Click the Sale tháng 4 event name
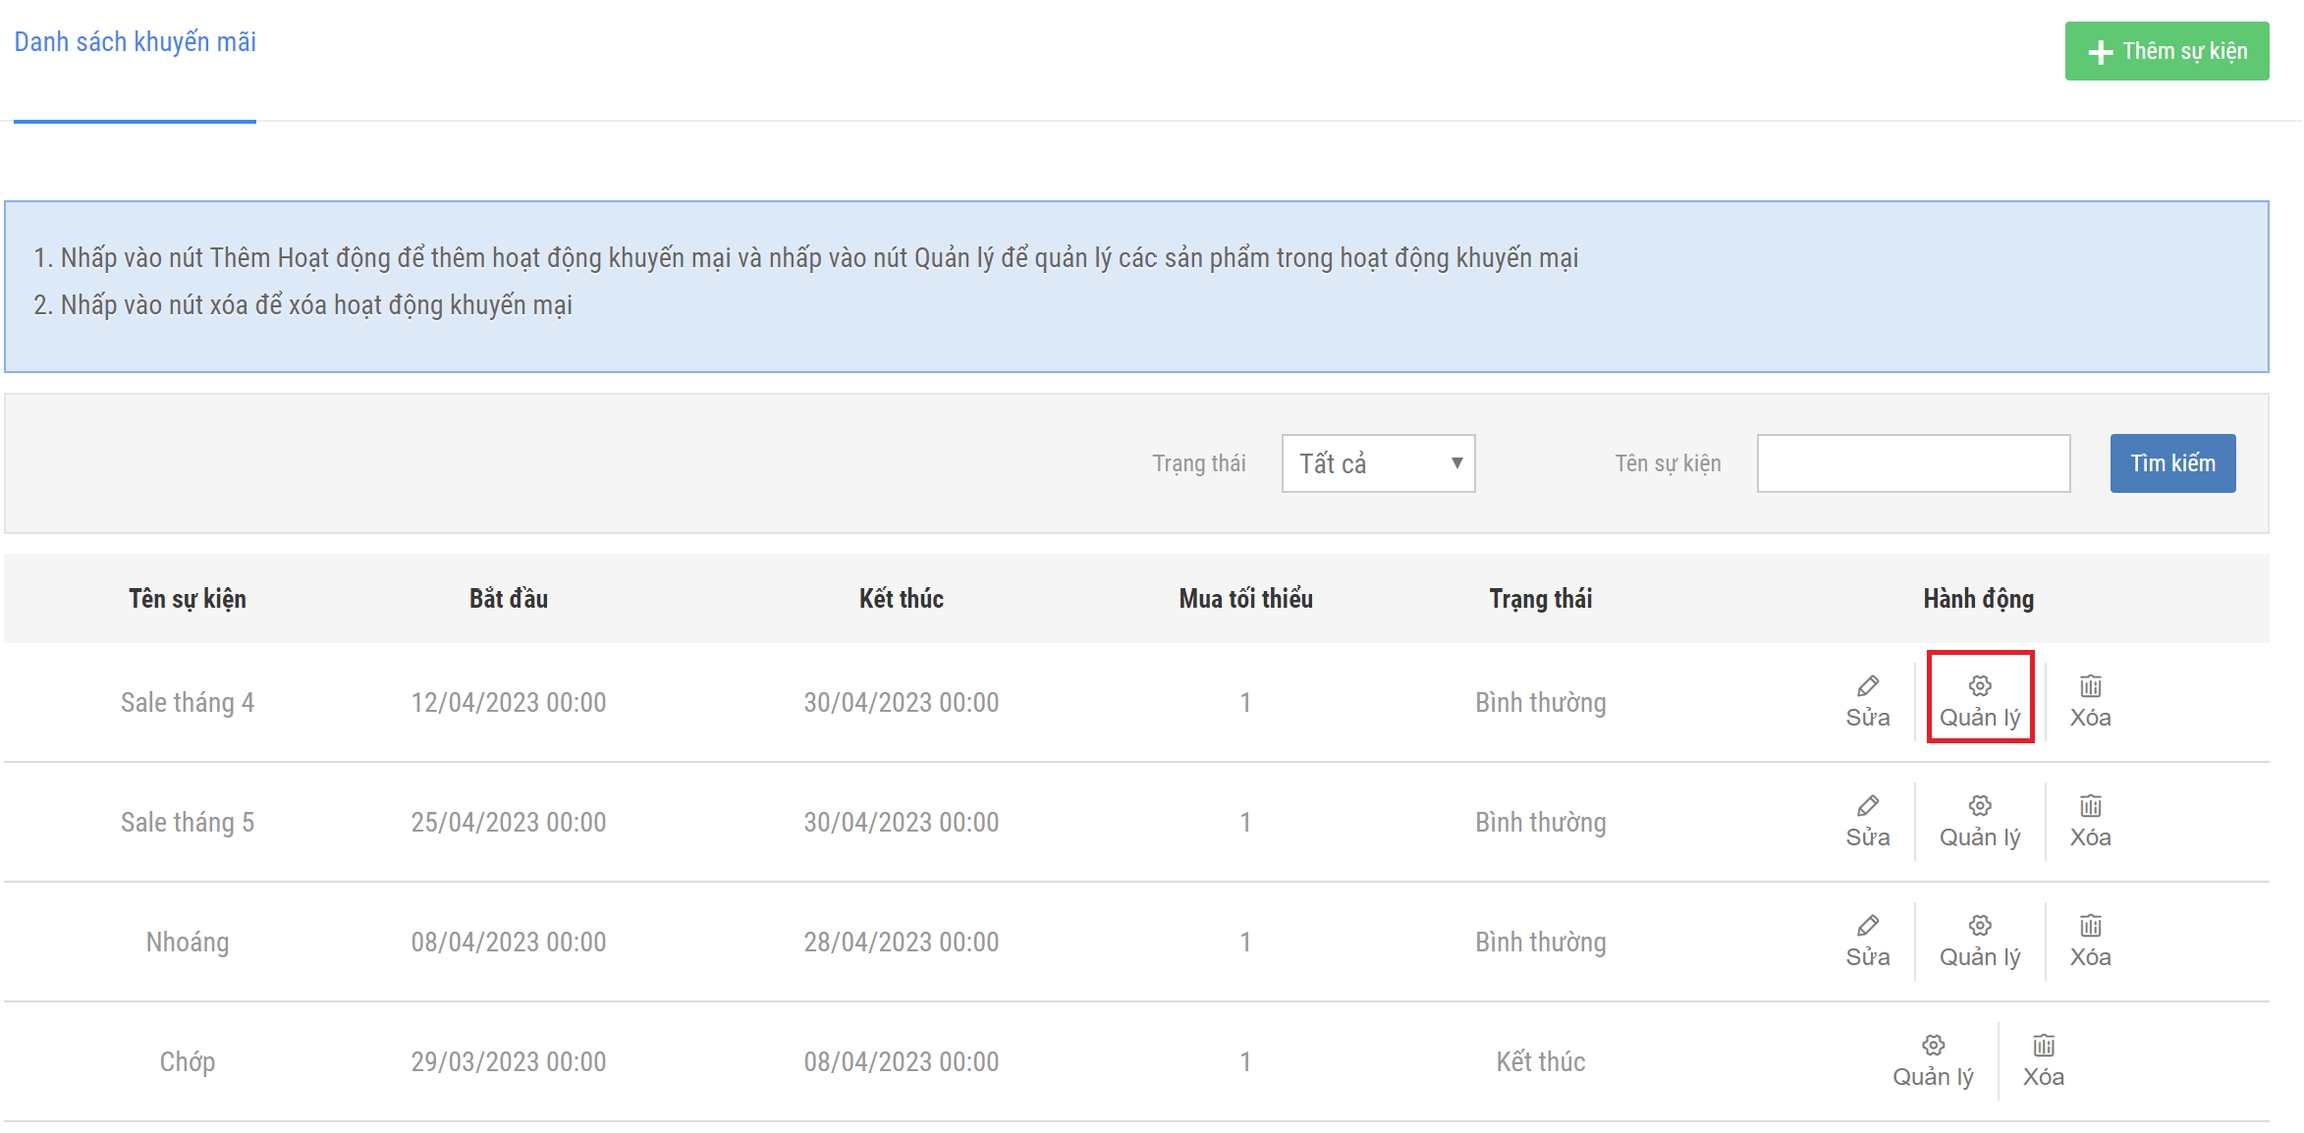 click(x=187, y=702)
